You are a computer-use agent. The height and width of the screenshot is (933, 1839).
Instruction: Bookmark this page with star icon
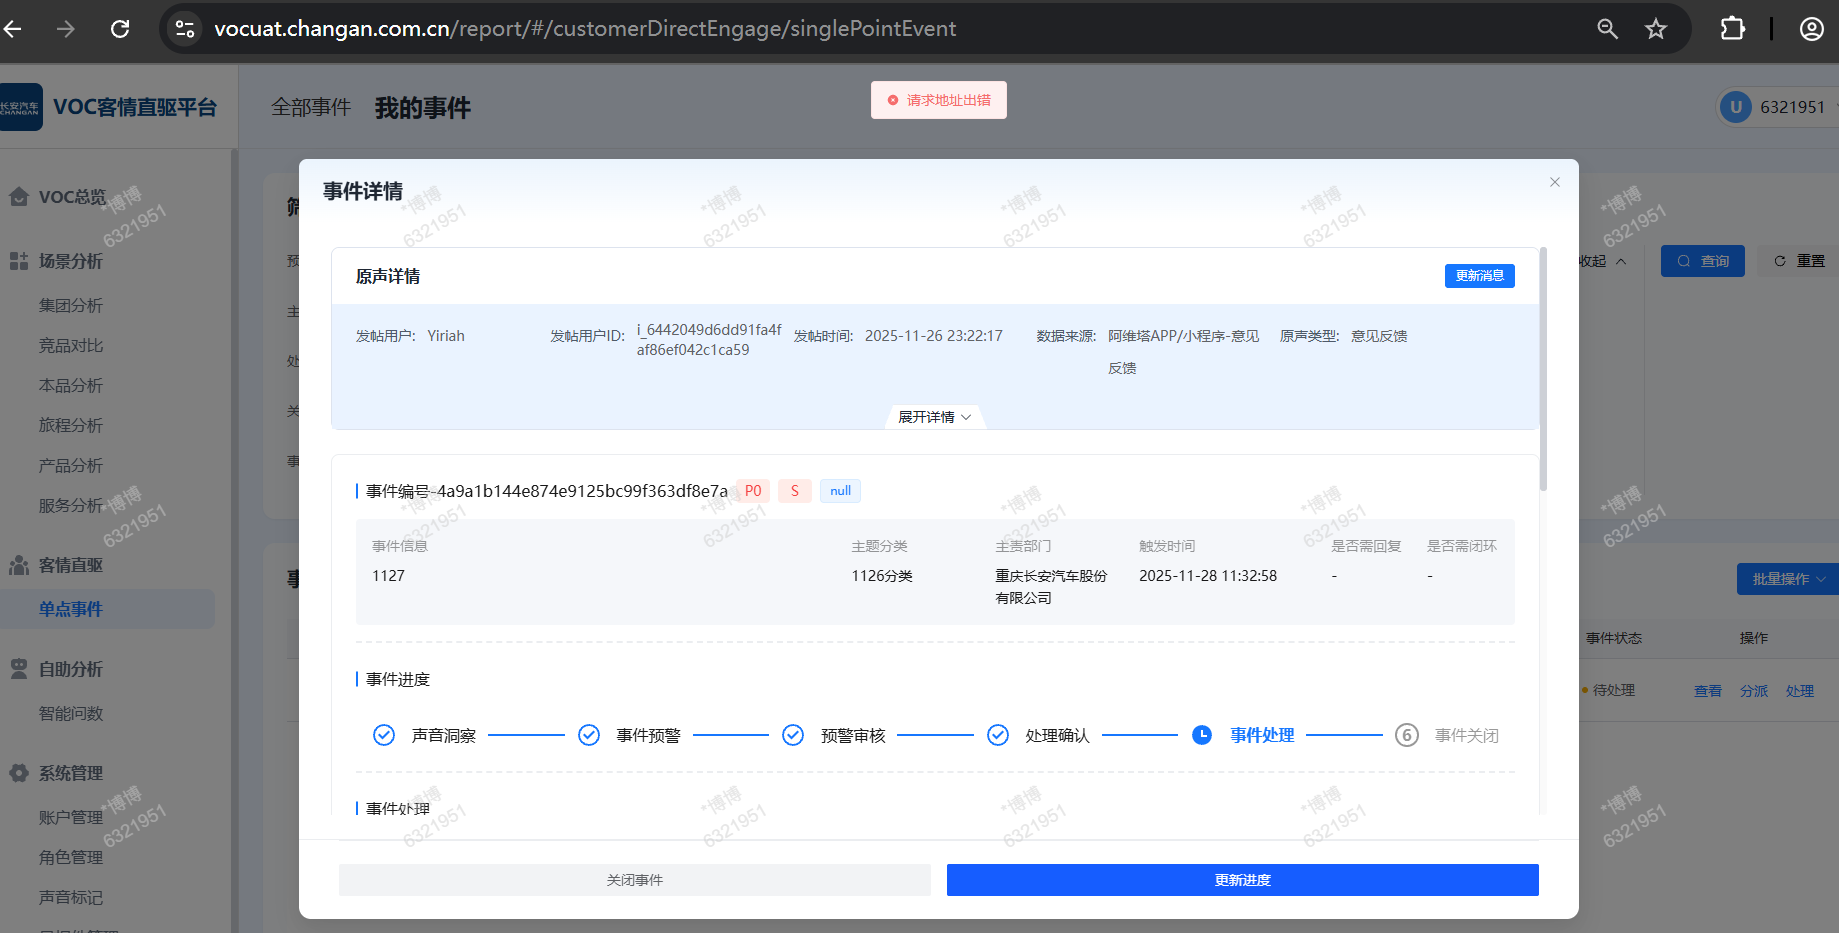click(1656, 29)
